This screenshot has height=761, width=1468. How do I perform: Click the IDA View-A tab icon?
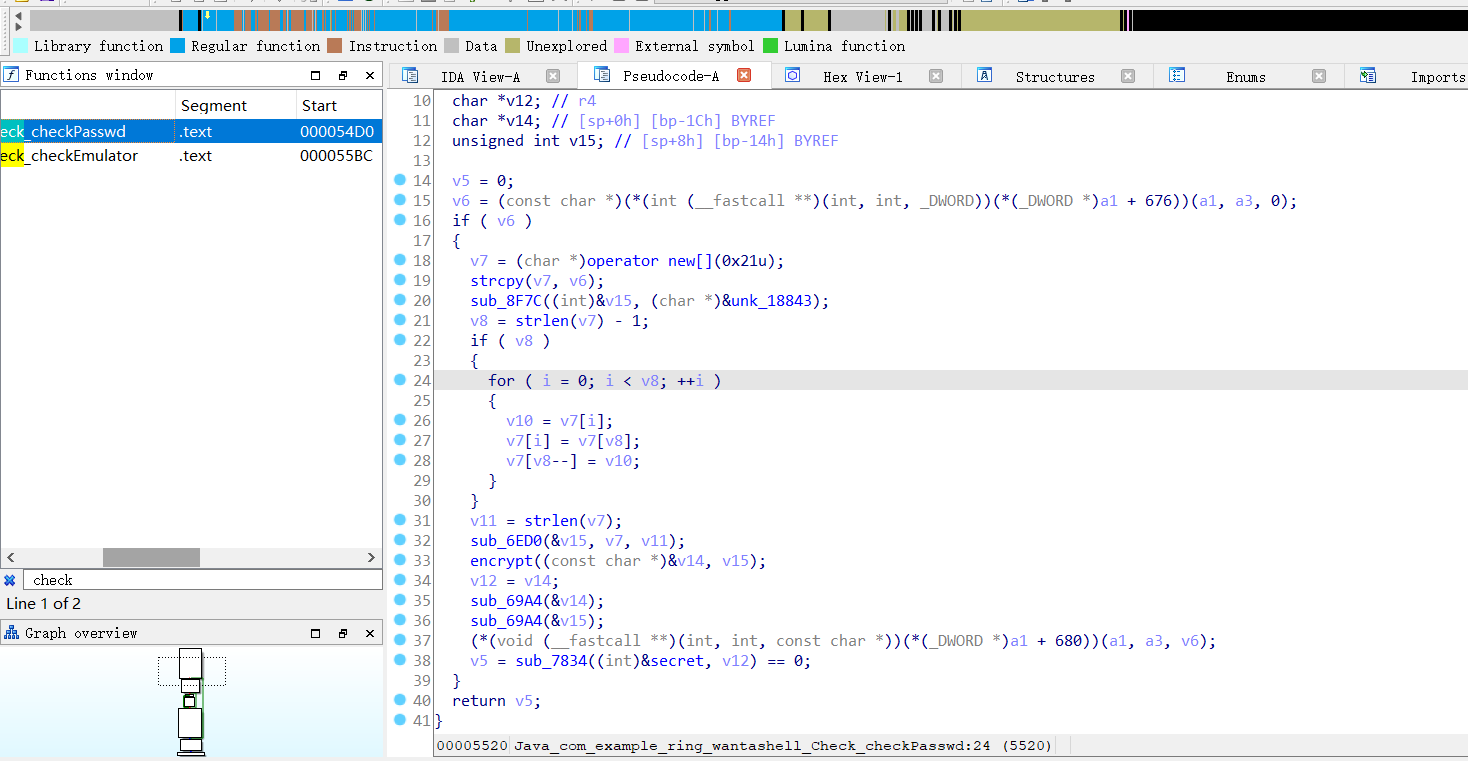point(410,76)
